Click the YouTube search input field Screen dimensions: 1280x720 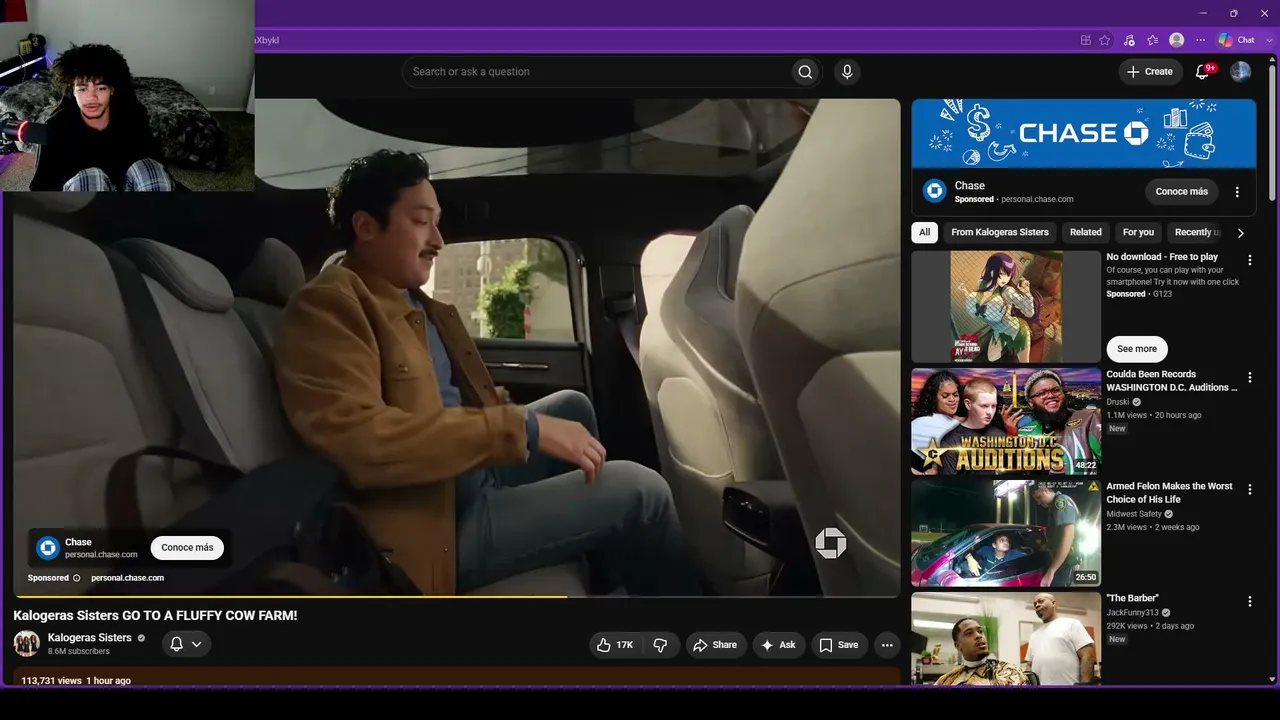coord(596,72)
